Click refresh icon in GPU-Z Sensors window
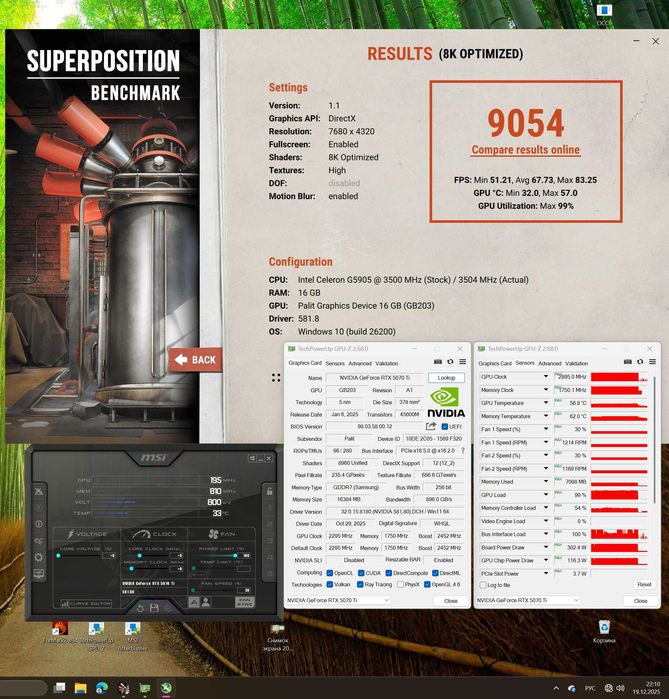This screenshot has width=669, height=699. (x=640, y=362)
